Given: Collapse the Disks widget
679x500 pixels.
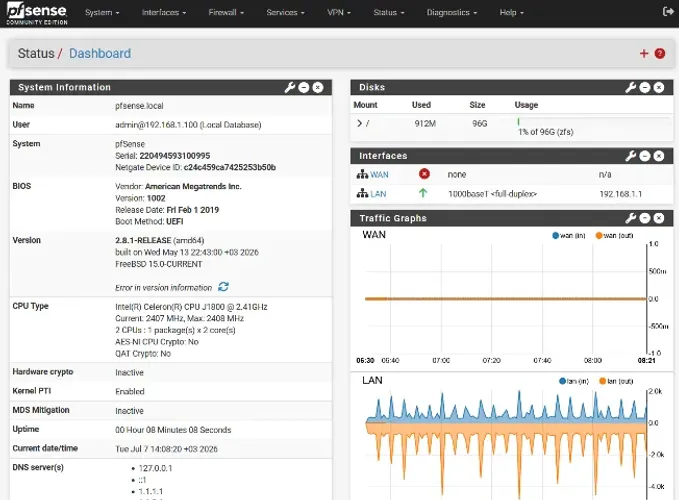Looking at the screenshot, I should point(645,87).
